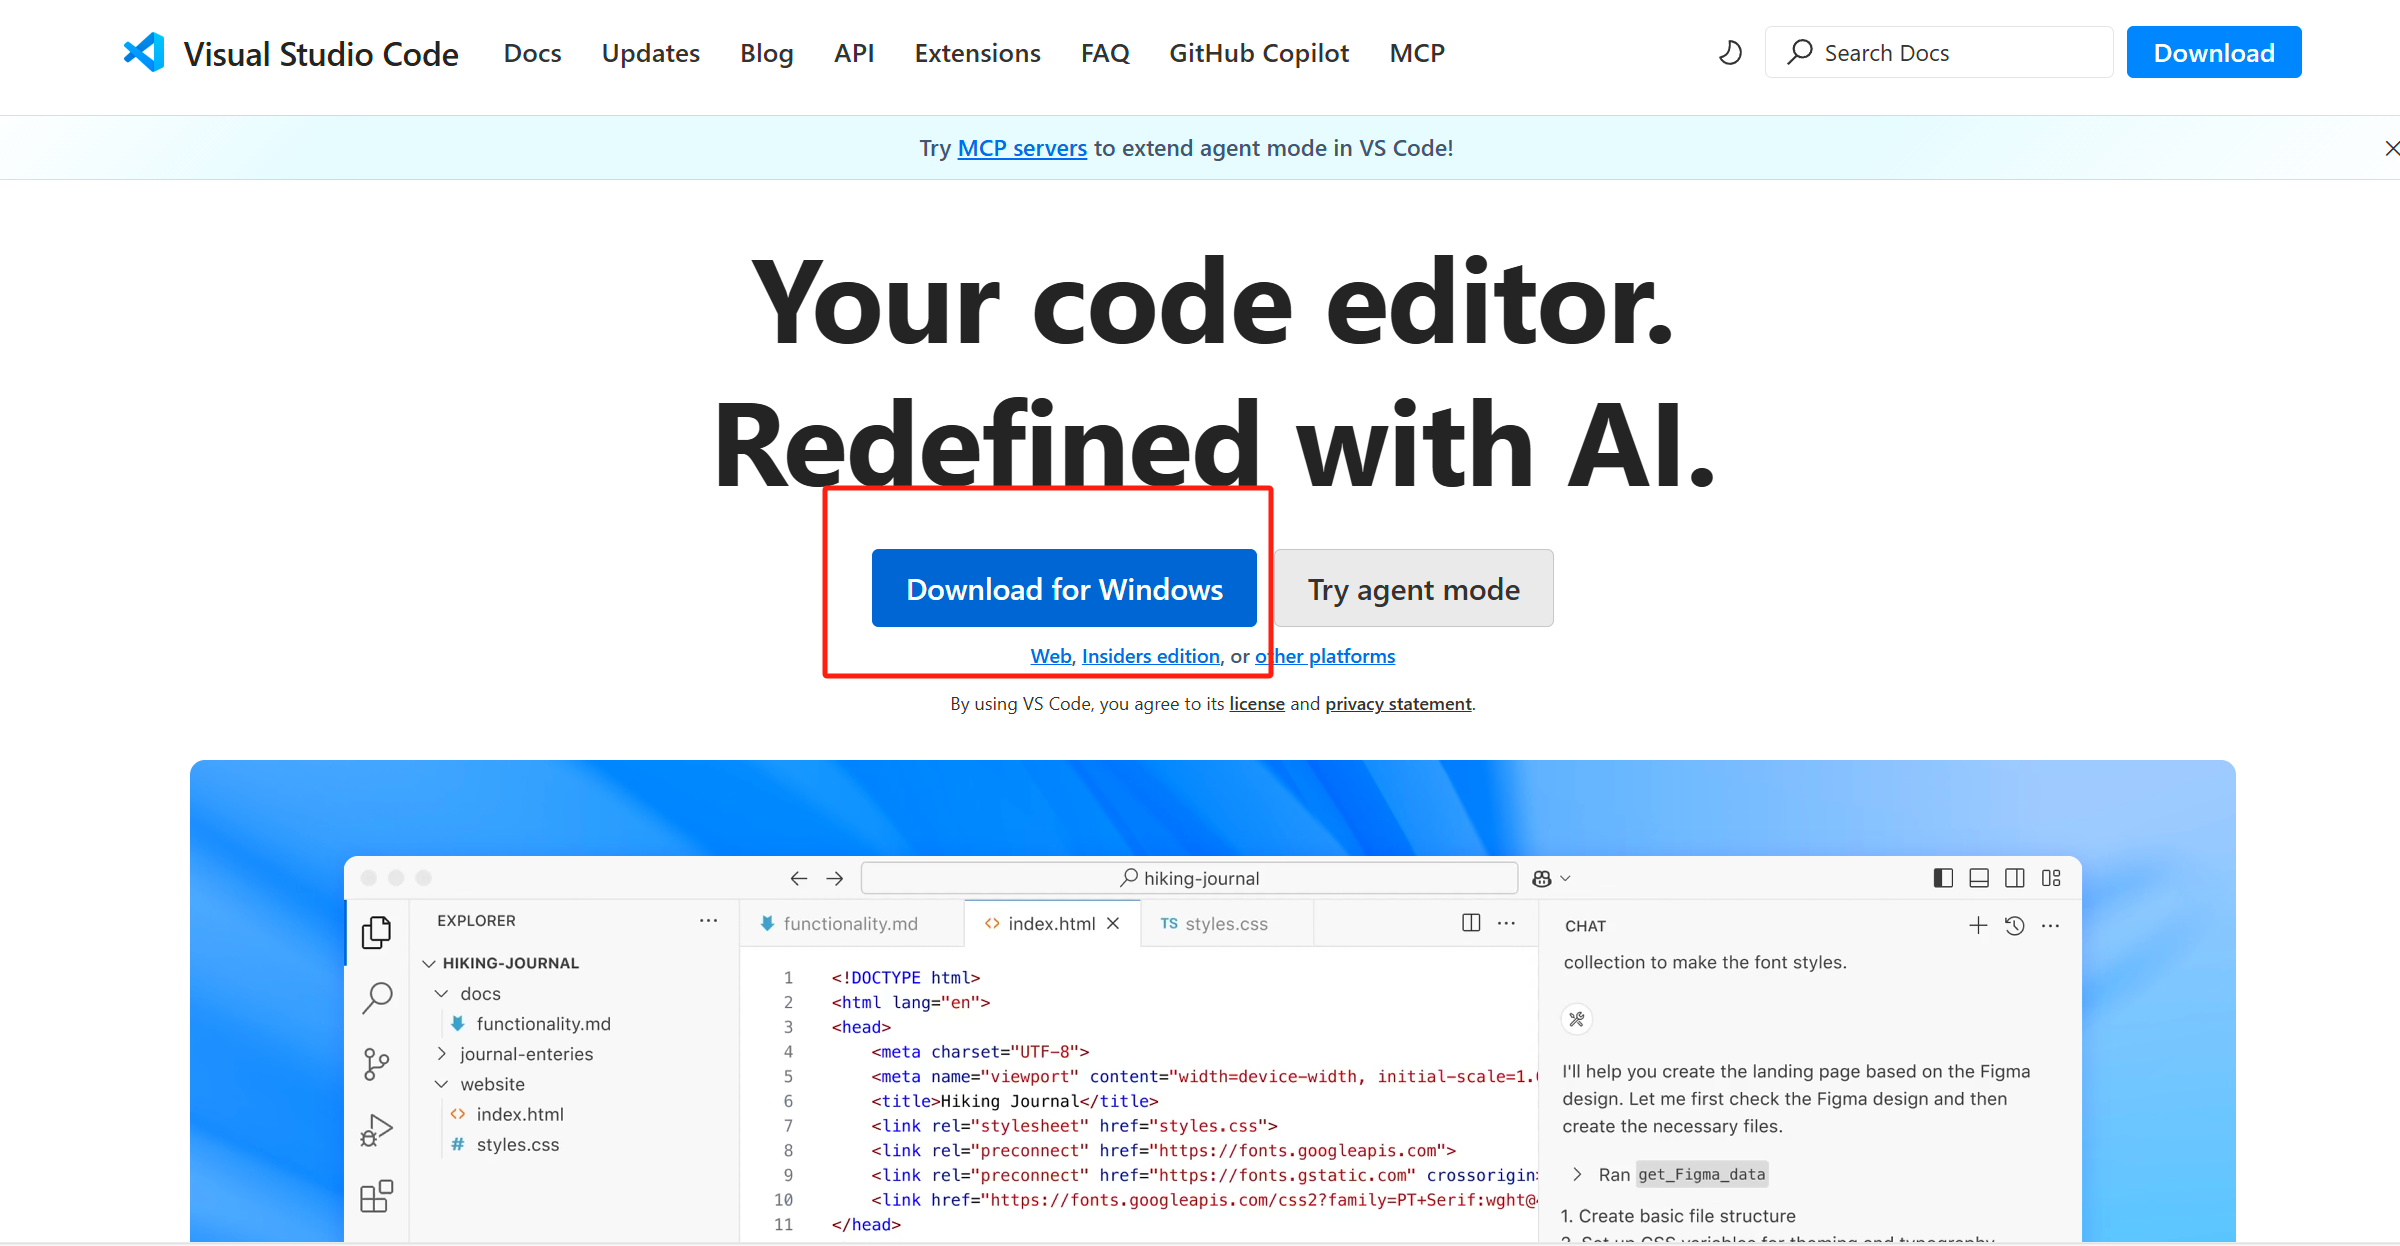Click Try agent mode button
Viewport: 2400px width, 1246px height.
tap(1414, 588)
